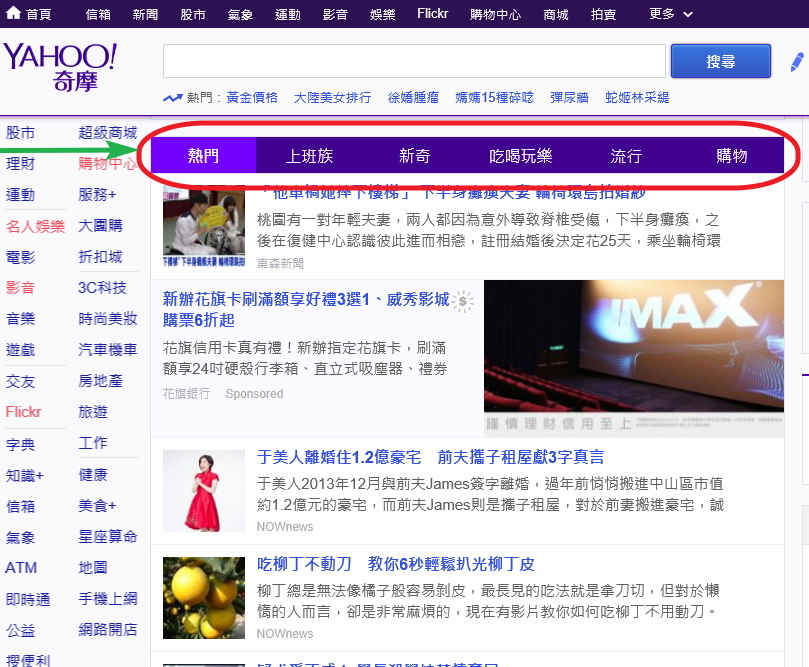809x667 pixels.
Task: Open Flickr in top navigation bar
Action: (432, 13)
